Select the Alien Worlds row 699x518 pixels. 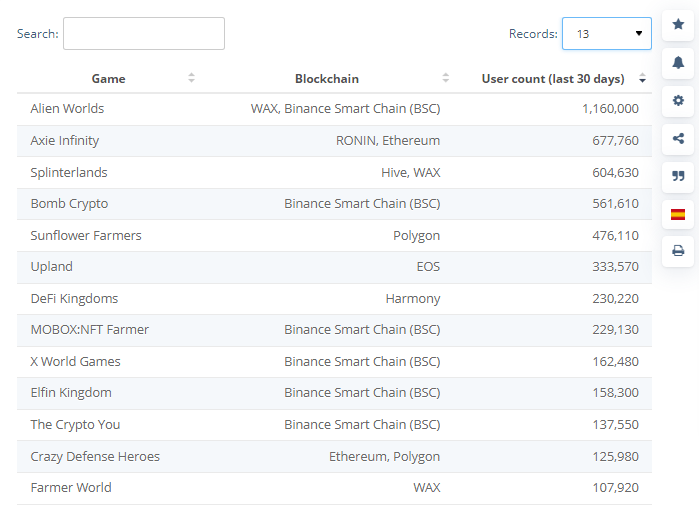tap(334, 109)
